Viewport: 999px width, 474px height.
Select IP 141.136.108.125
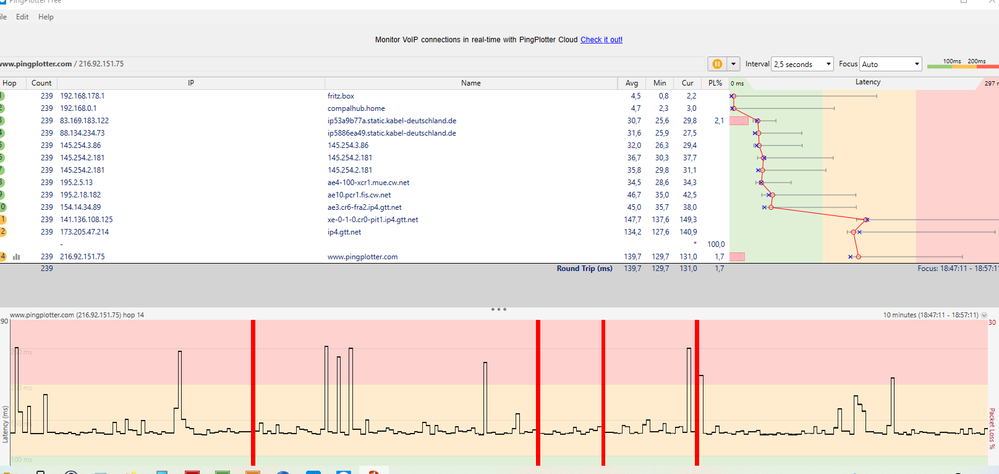click(x=86, y=219)
